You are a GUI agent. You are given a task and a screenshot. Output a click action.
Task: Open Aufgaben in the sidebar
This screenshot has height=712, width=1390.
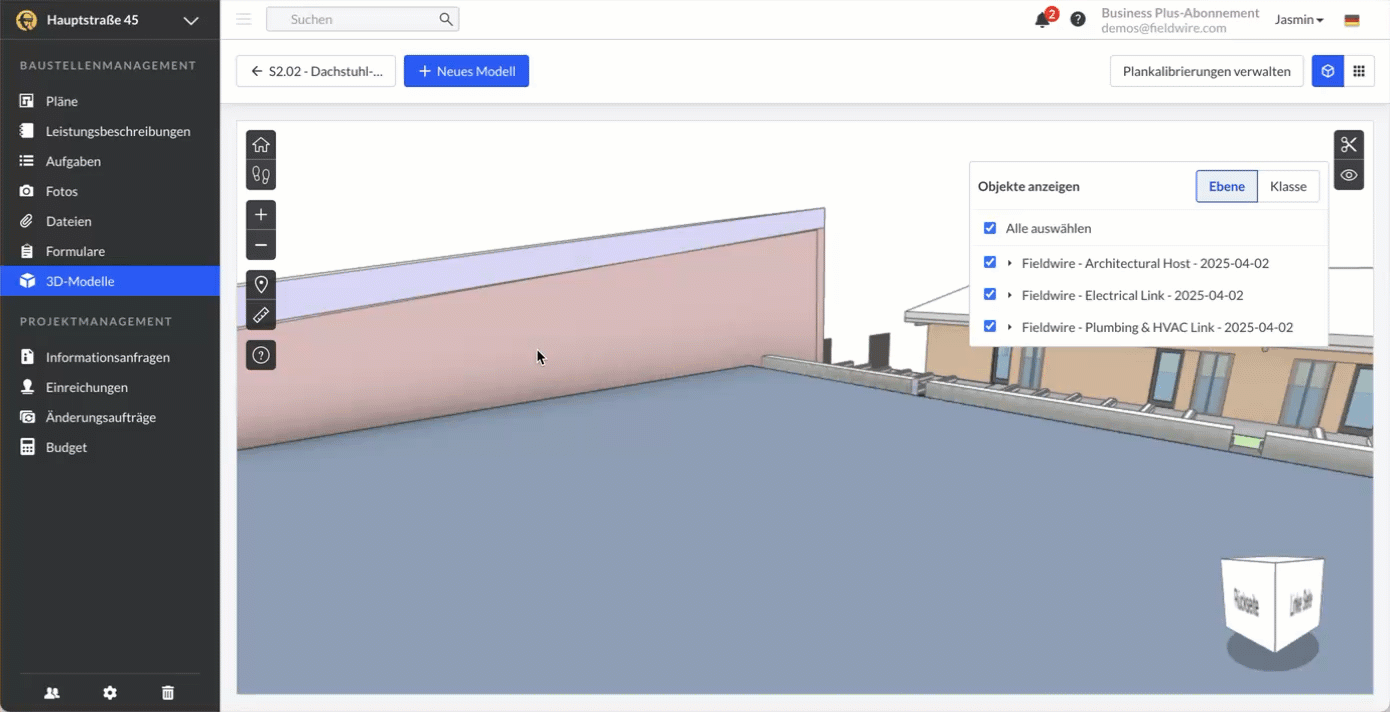point(73,161)
